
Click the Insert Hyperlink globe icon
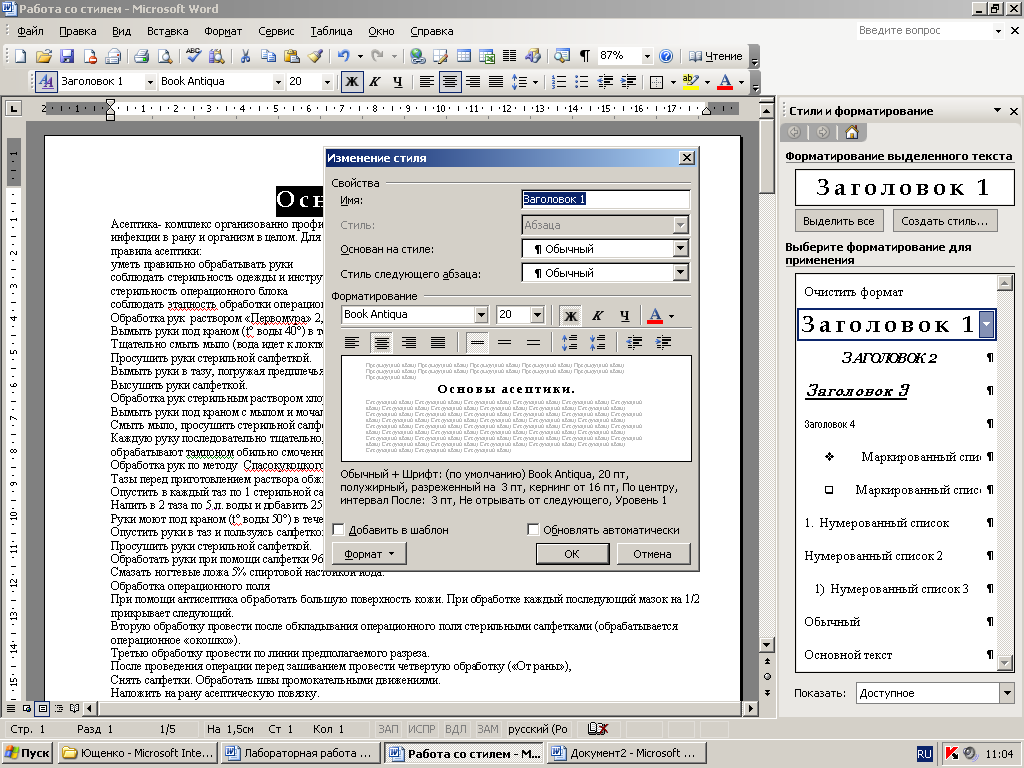coord(417,56)
